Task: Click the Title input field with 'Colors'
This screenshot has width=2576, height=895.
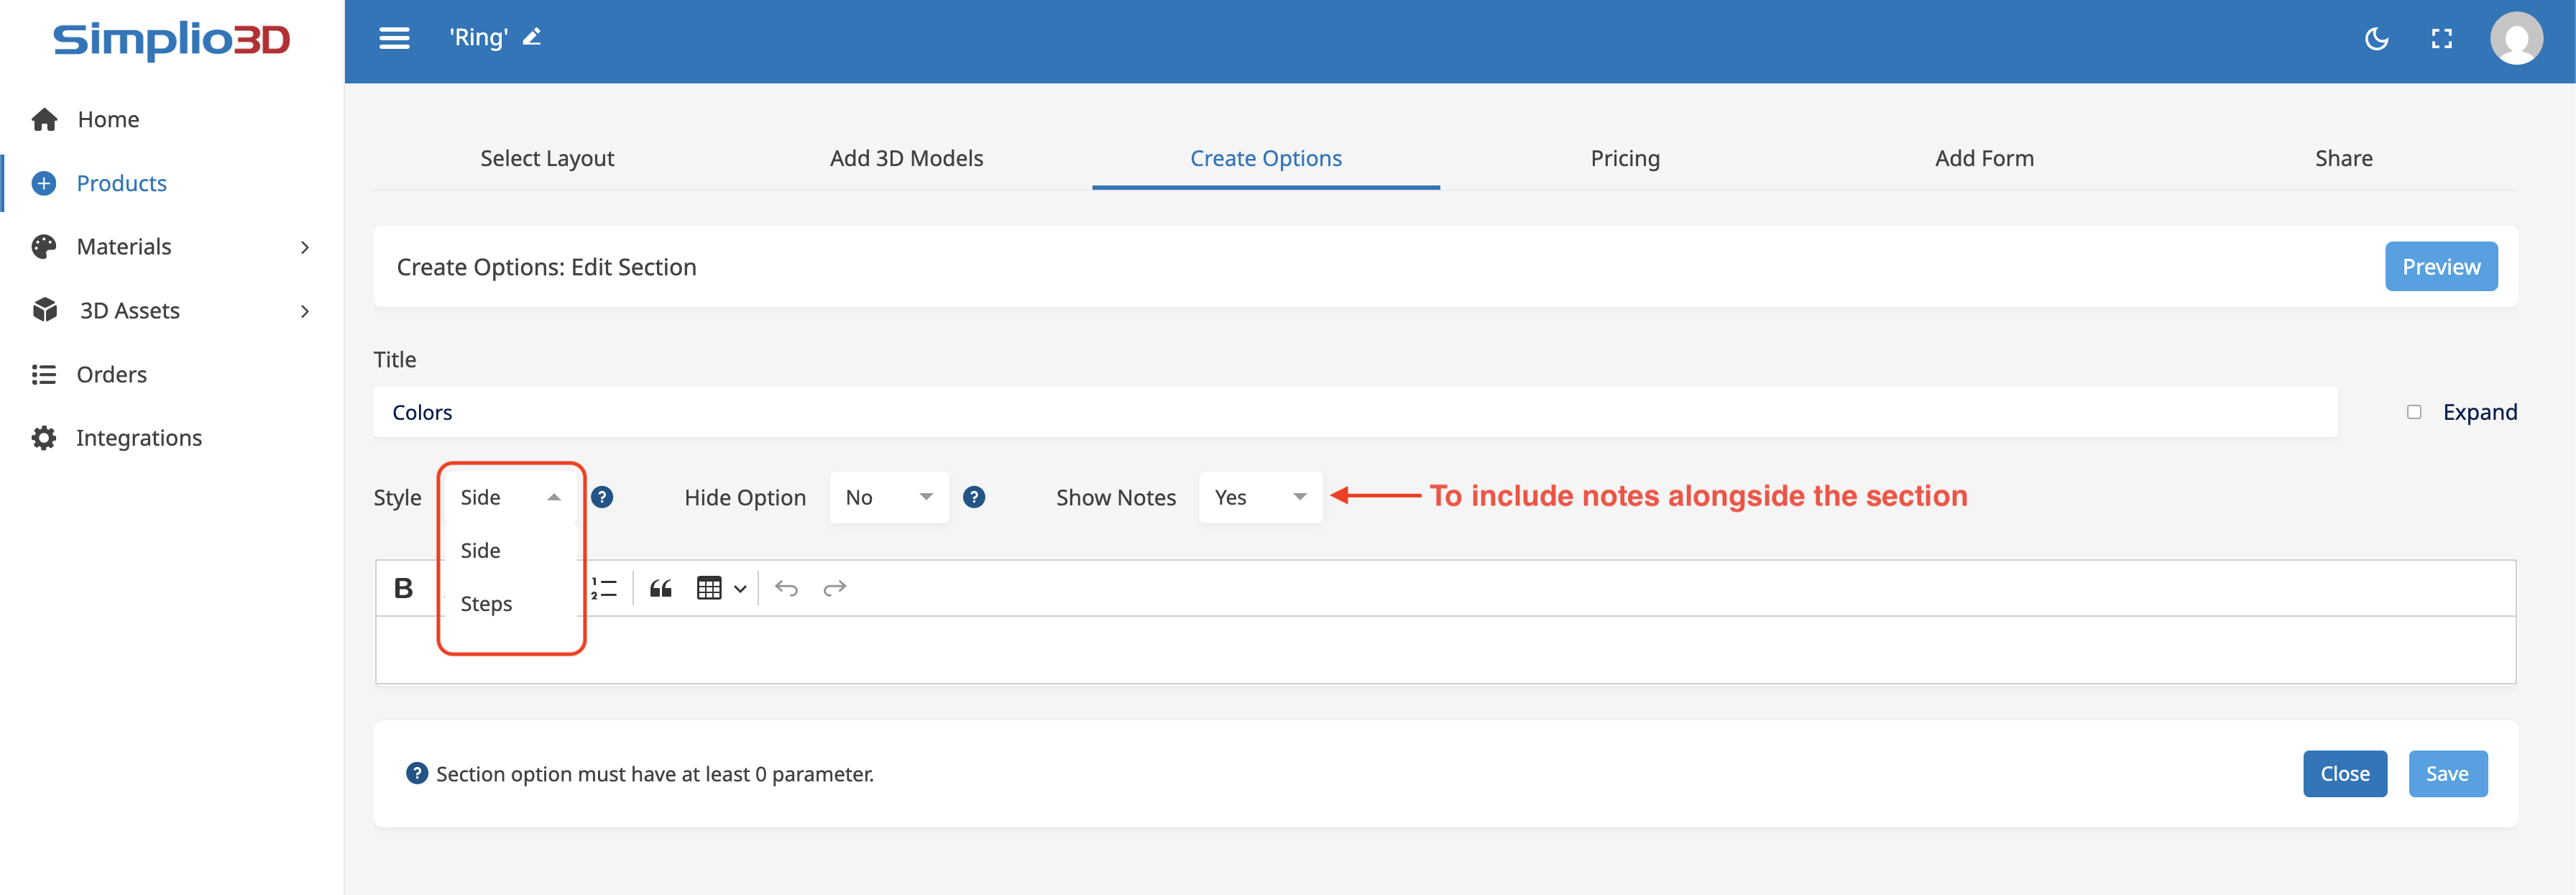Action: pos(1354,412)
